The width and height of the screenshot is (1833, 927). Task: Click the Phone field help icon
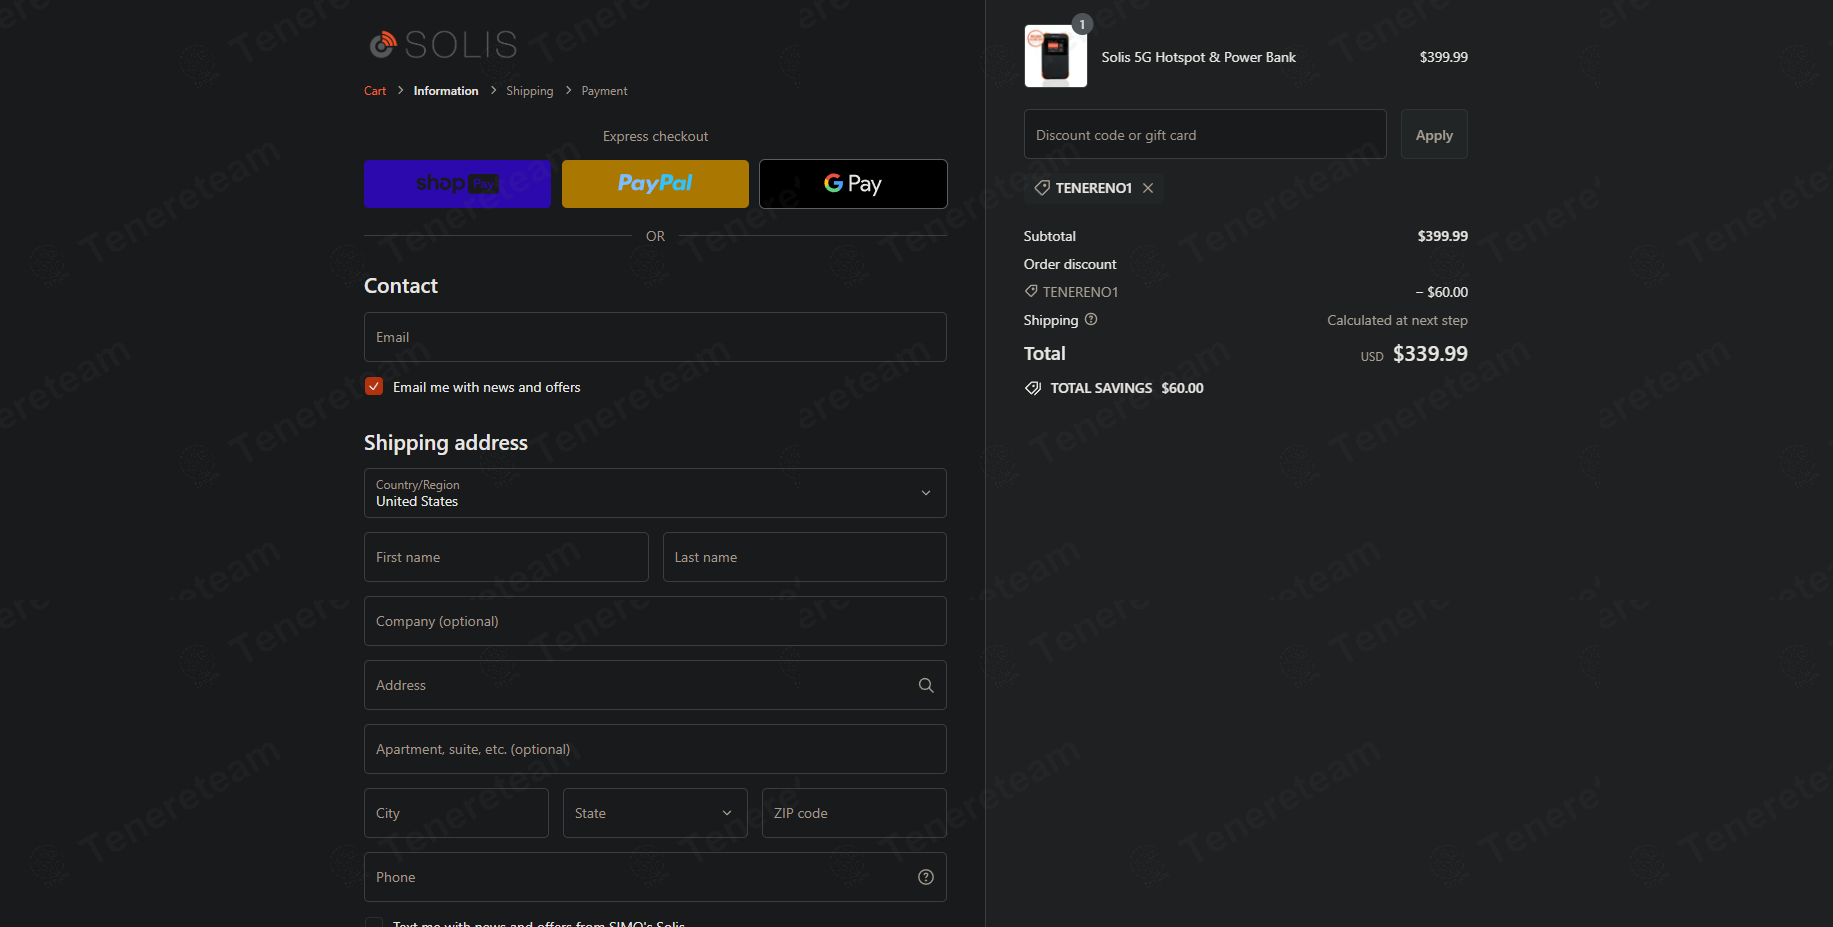pos(926,877)
